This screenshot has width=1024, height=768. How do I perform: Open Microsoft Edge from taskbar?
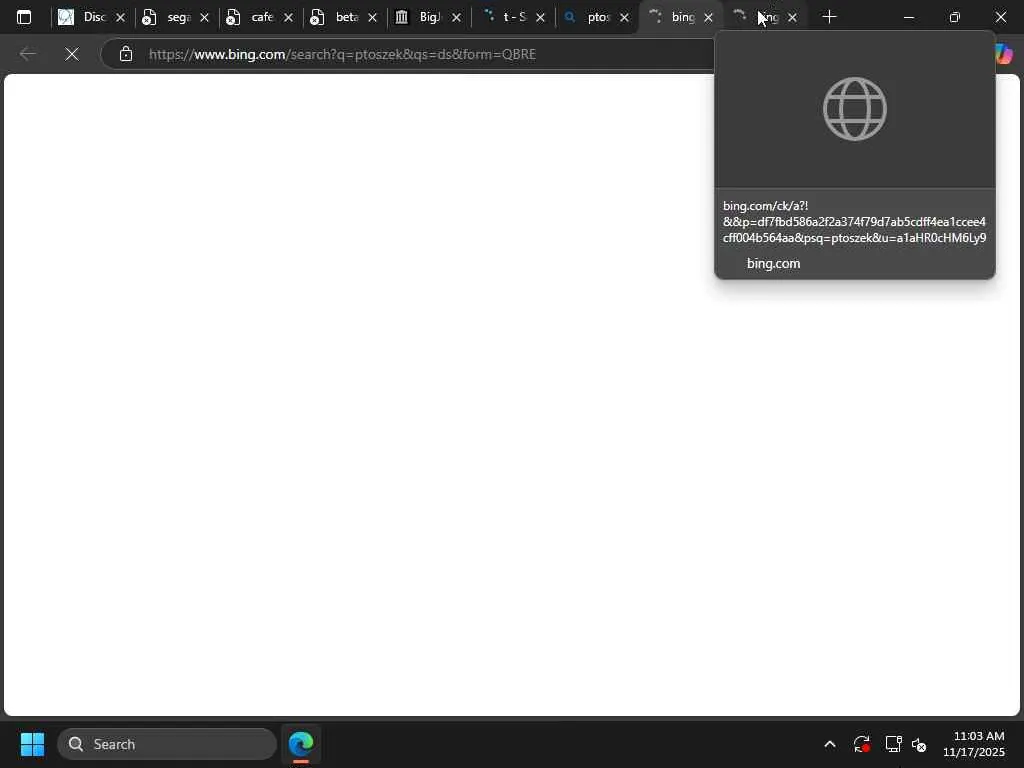pyautogui.click(x=301, y=744)
